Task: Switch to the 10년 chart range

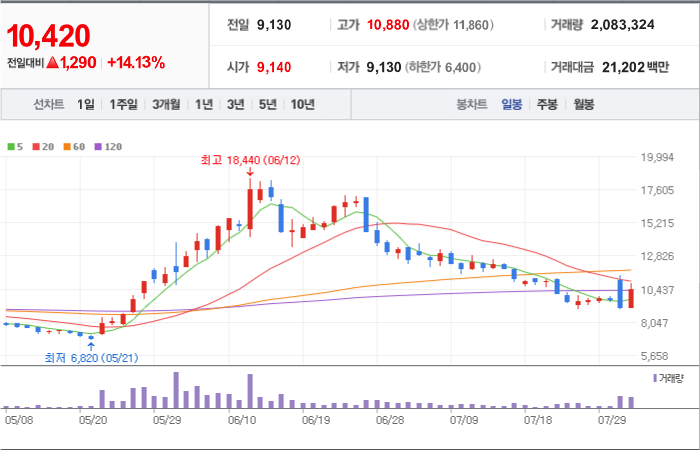Action: point(303,104)
